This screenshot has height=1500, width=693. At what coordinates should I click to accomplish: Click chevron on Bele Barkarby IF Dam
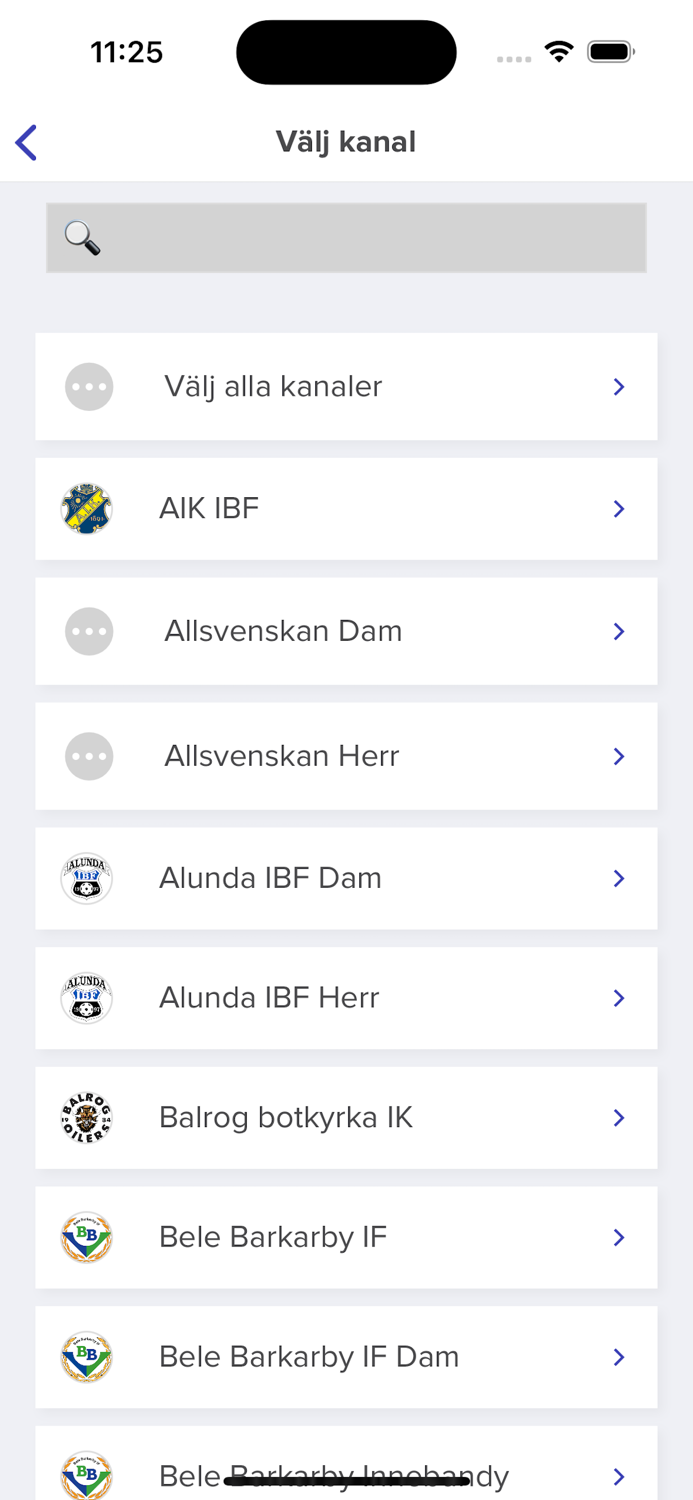(619, 1357)
